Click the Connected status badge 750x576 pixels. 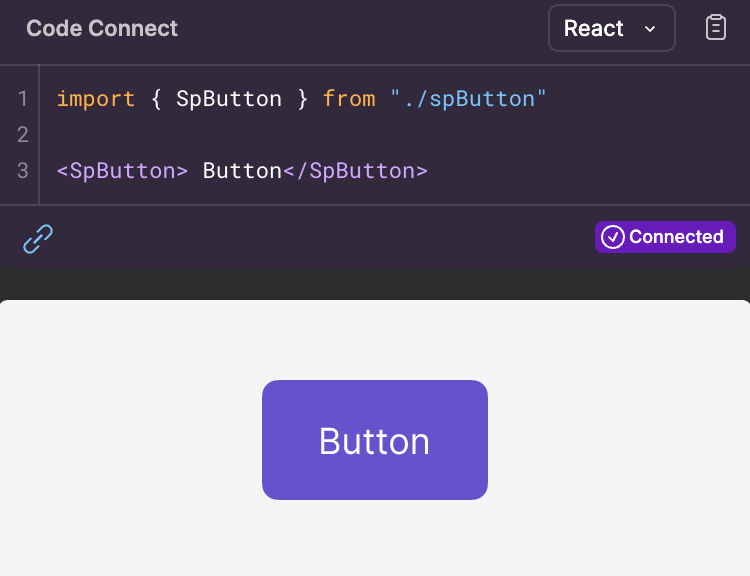click(x=665, y=237)
